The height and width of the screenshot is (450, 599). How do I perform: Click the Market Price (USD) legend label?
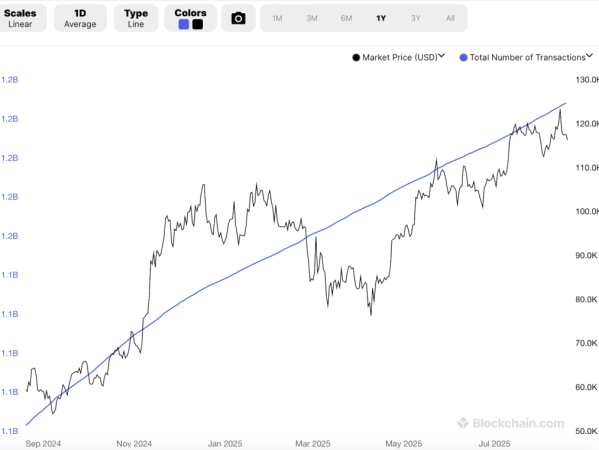(400, 57)
